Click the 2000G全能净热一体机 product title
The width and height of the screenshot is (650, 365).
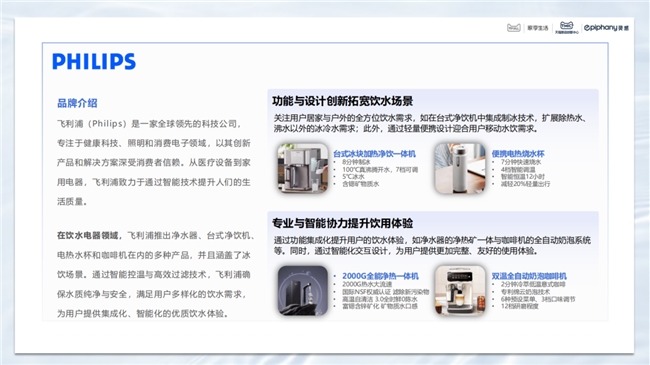380,276
